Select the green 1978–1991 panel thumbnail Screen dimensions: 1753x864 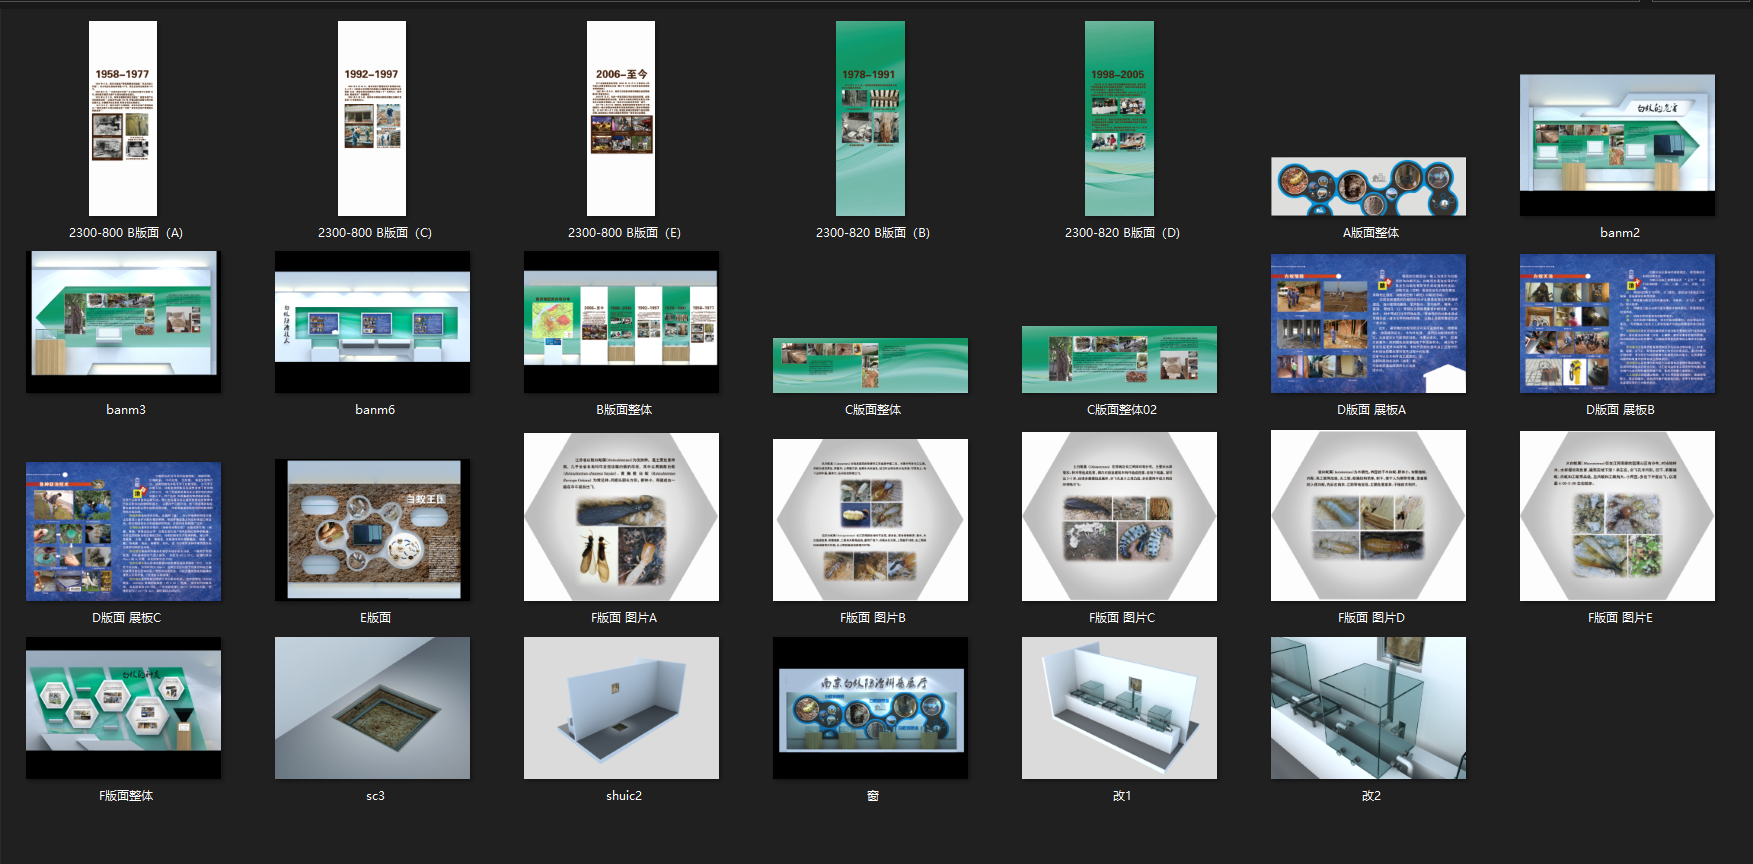click(870, 118)
